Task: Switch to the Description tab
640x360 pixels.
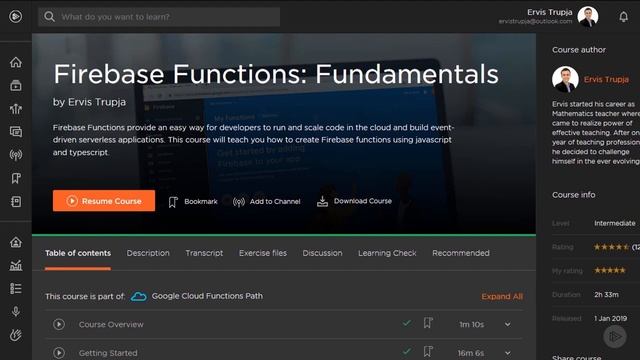Action: coord(148,253)
